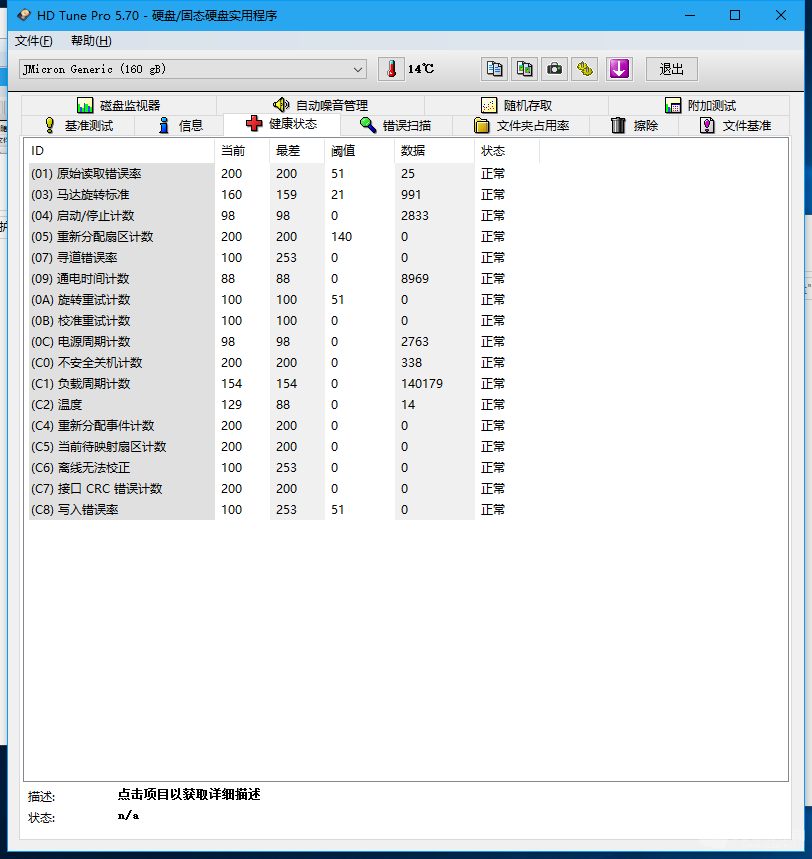Screen dimensions: 812x859
Task: Click the blue info icon on 信息 tab
Action: pyautogui.click(x=164, y=125)
